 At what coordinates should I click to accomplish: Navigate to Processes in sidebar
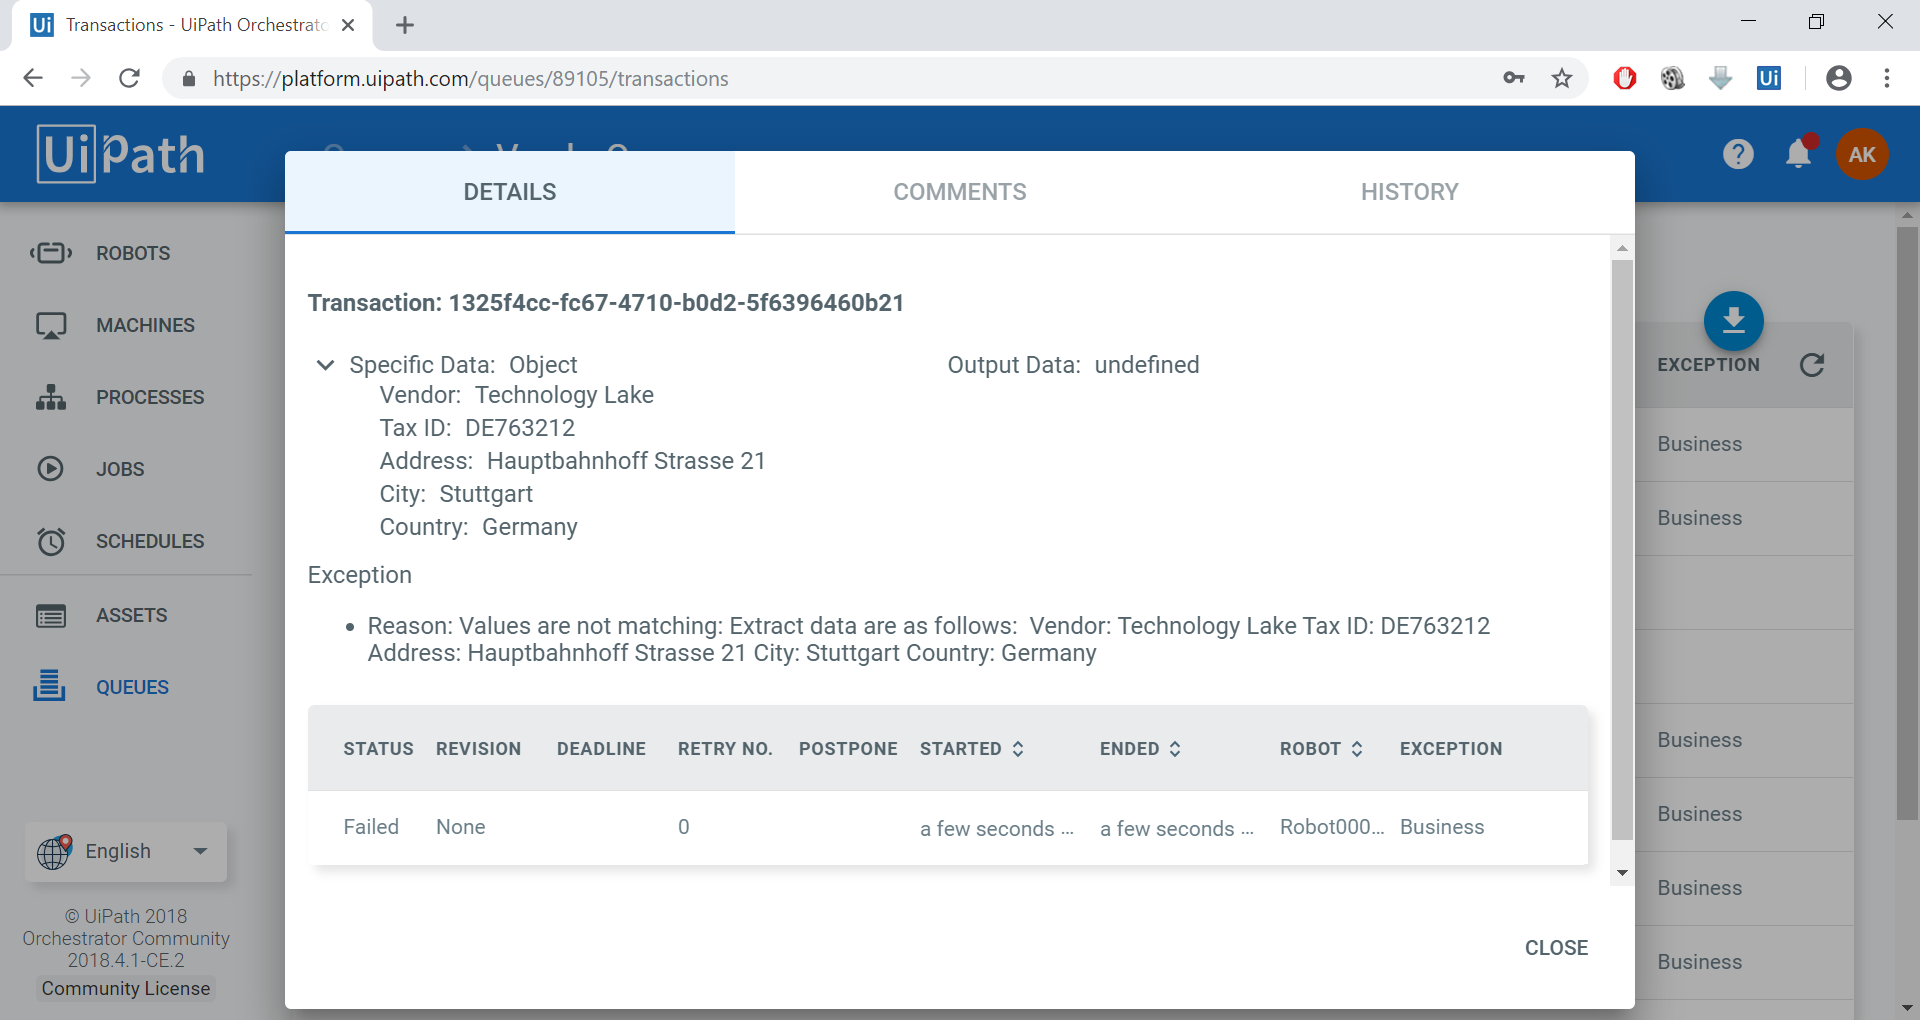(x=150, y=397)
